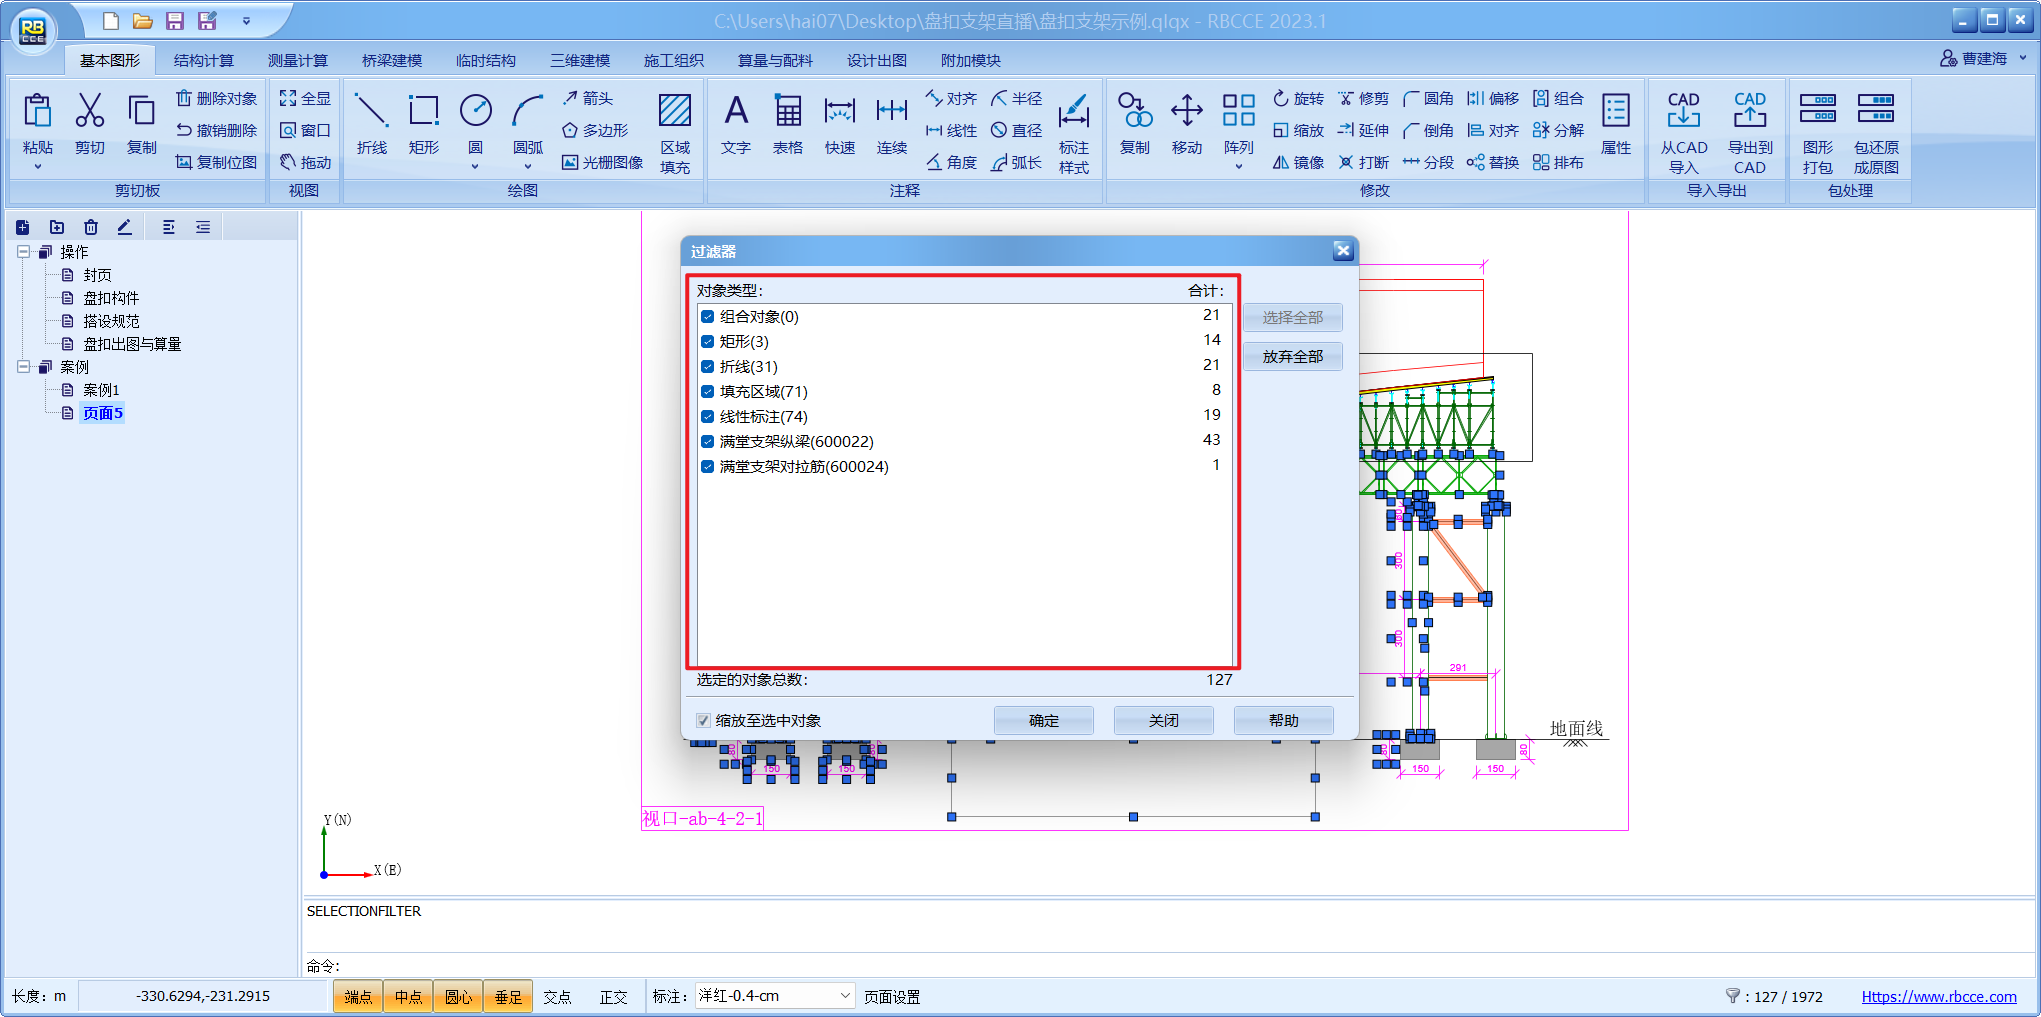Collapse the 案例 tree node
Screen dimensions: 2041x1017
tap(23, 367)
